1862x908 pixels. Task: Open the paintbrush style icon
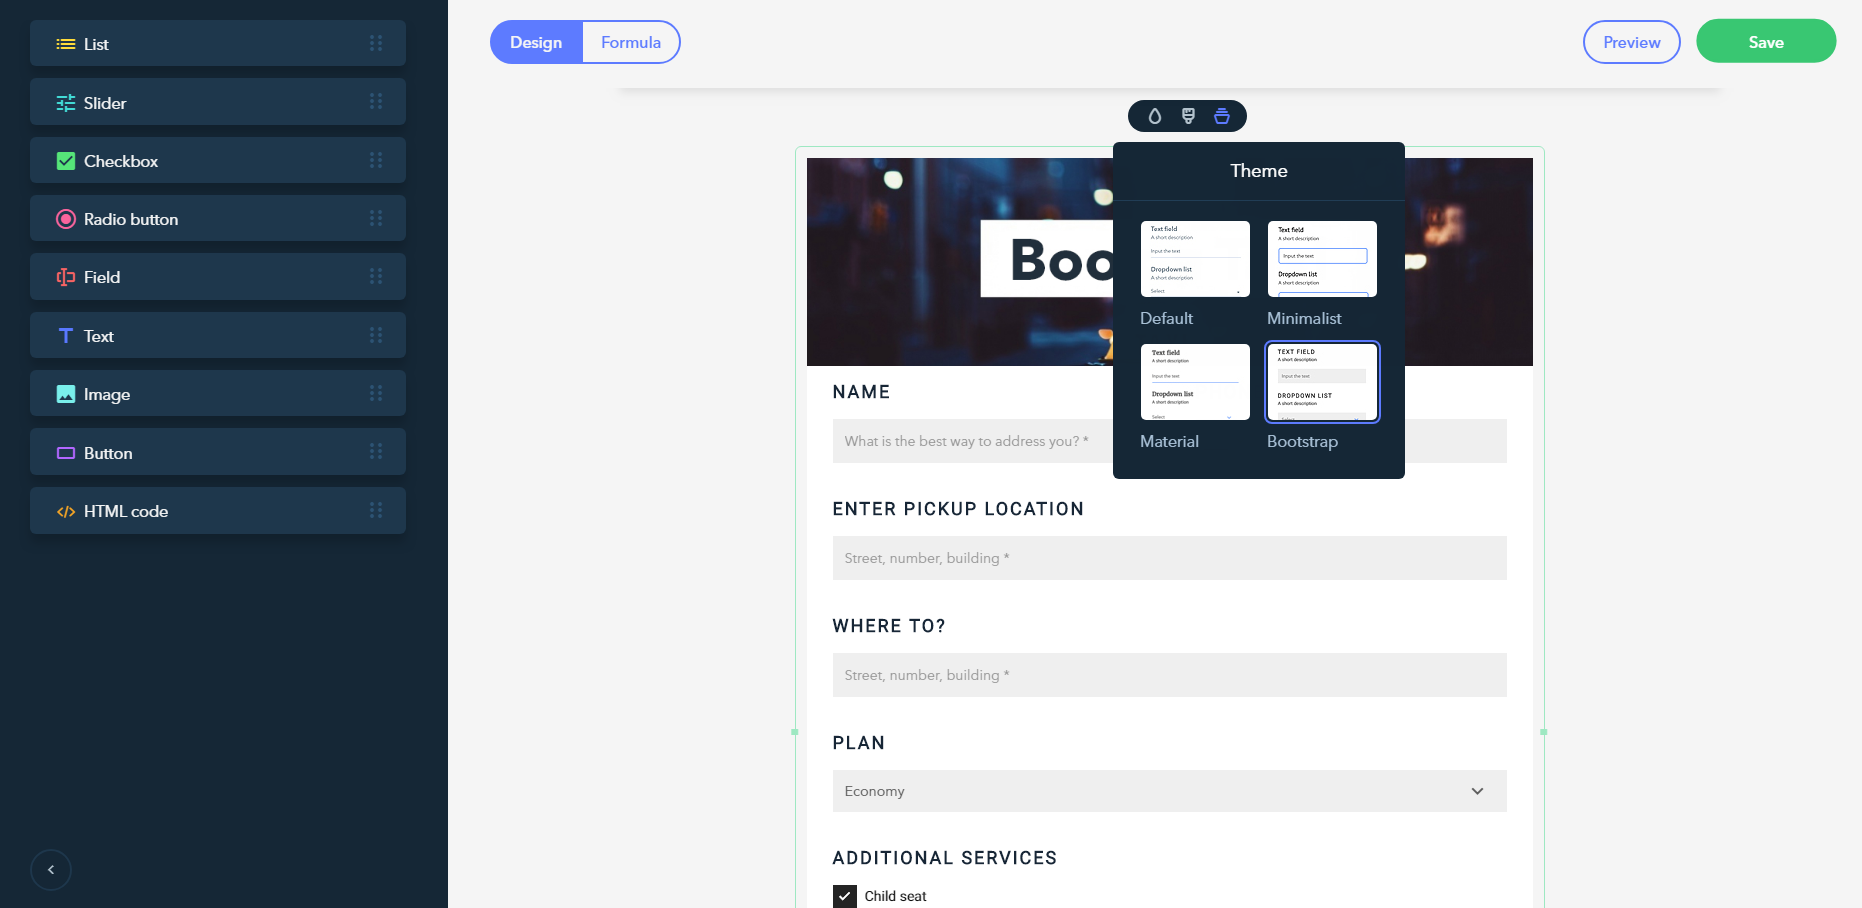tap(1188, 116)
